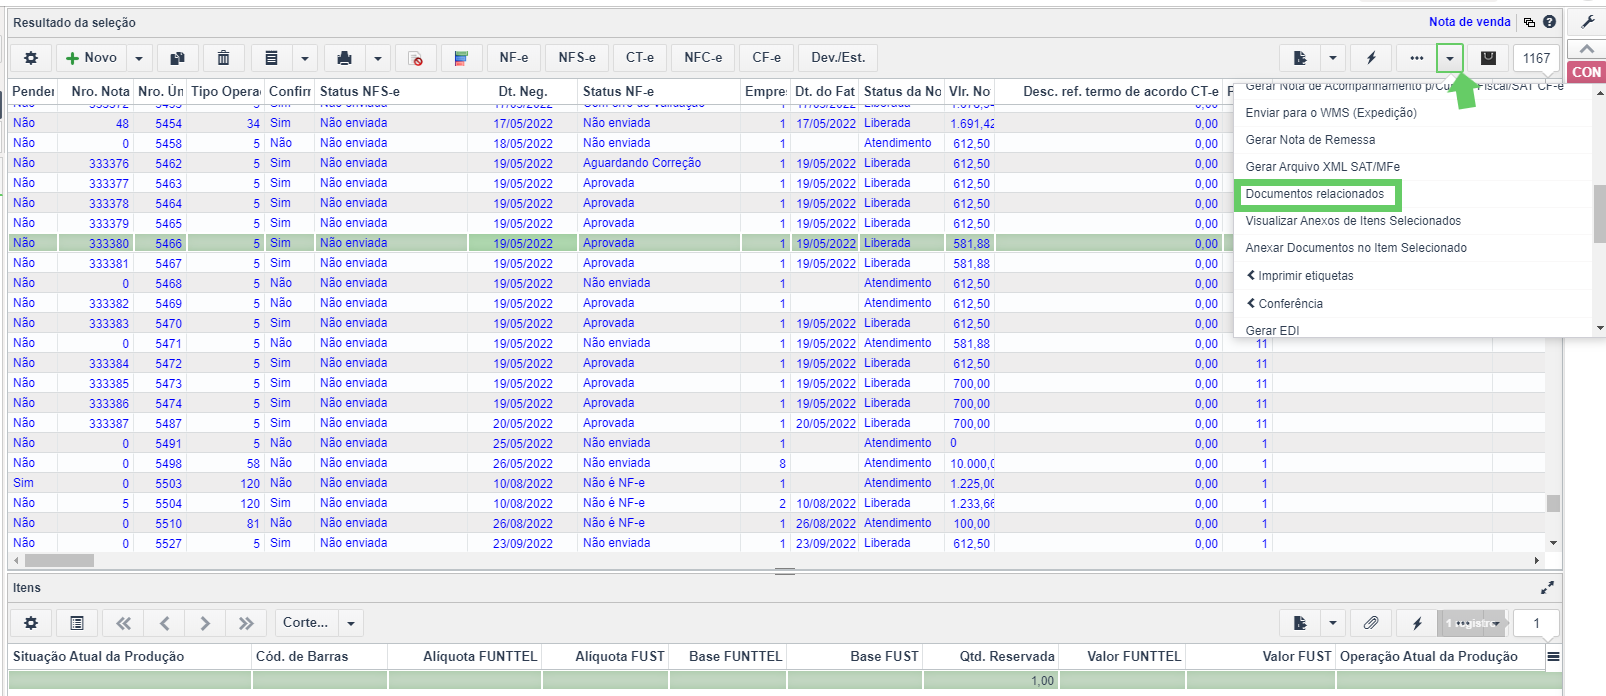The height and width of the screenshot is (696, 1606).
Task: Click the lightning bolt actions icon in top toolbar
Action: 1371,58
